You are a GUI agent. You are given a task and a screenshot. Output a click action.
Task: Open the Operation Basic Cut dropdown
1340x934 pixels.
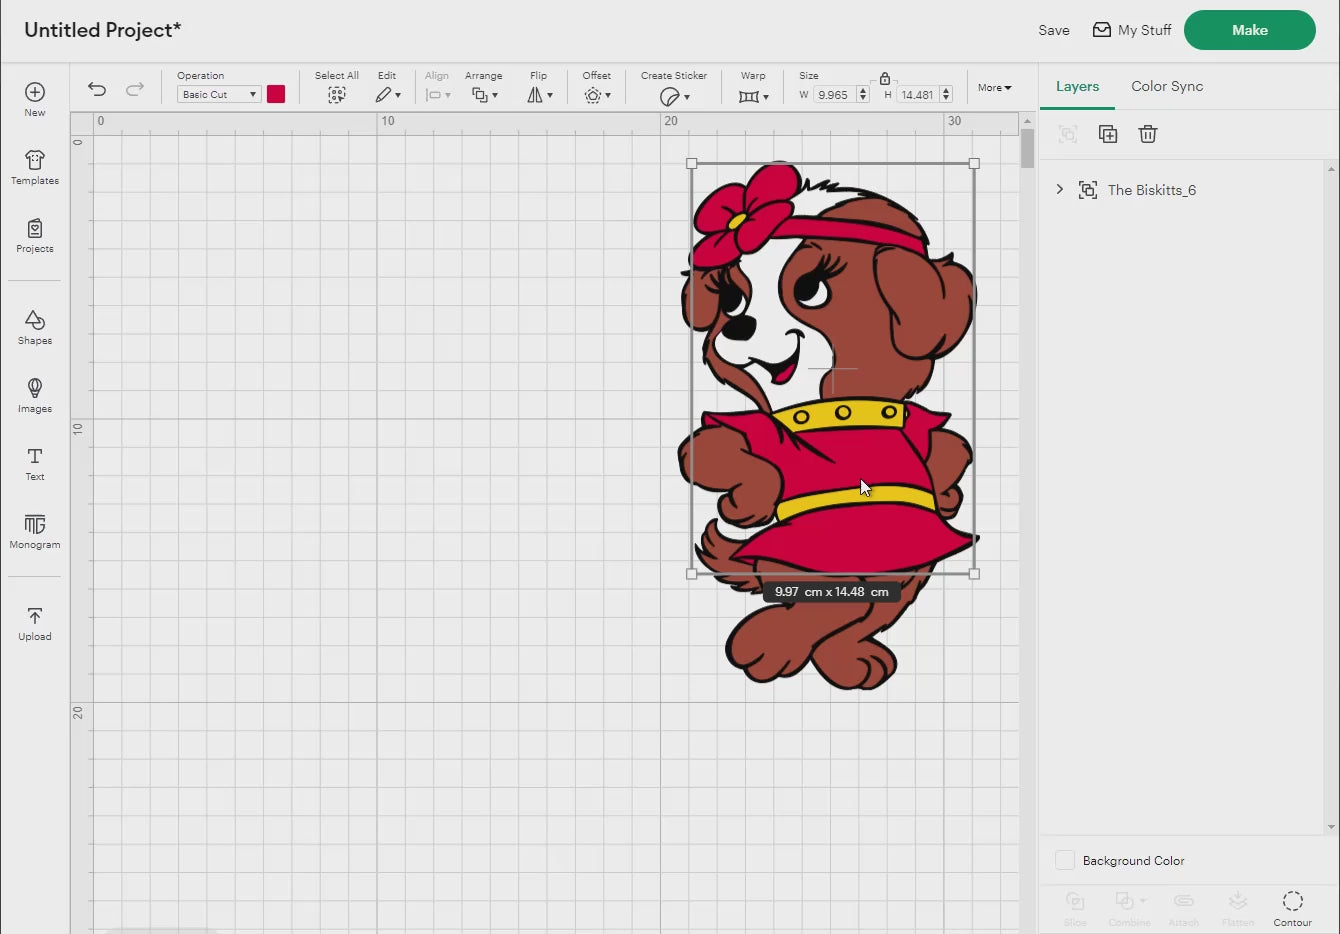(x=219, y=94)
